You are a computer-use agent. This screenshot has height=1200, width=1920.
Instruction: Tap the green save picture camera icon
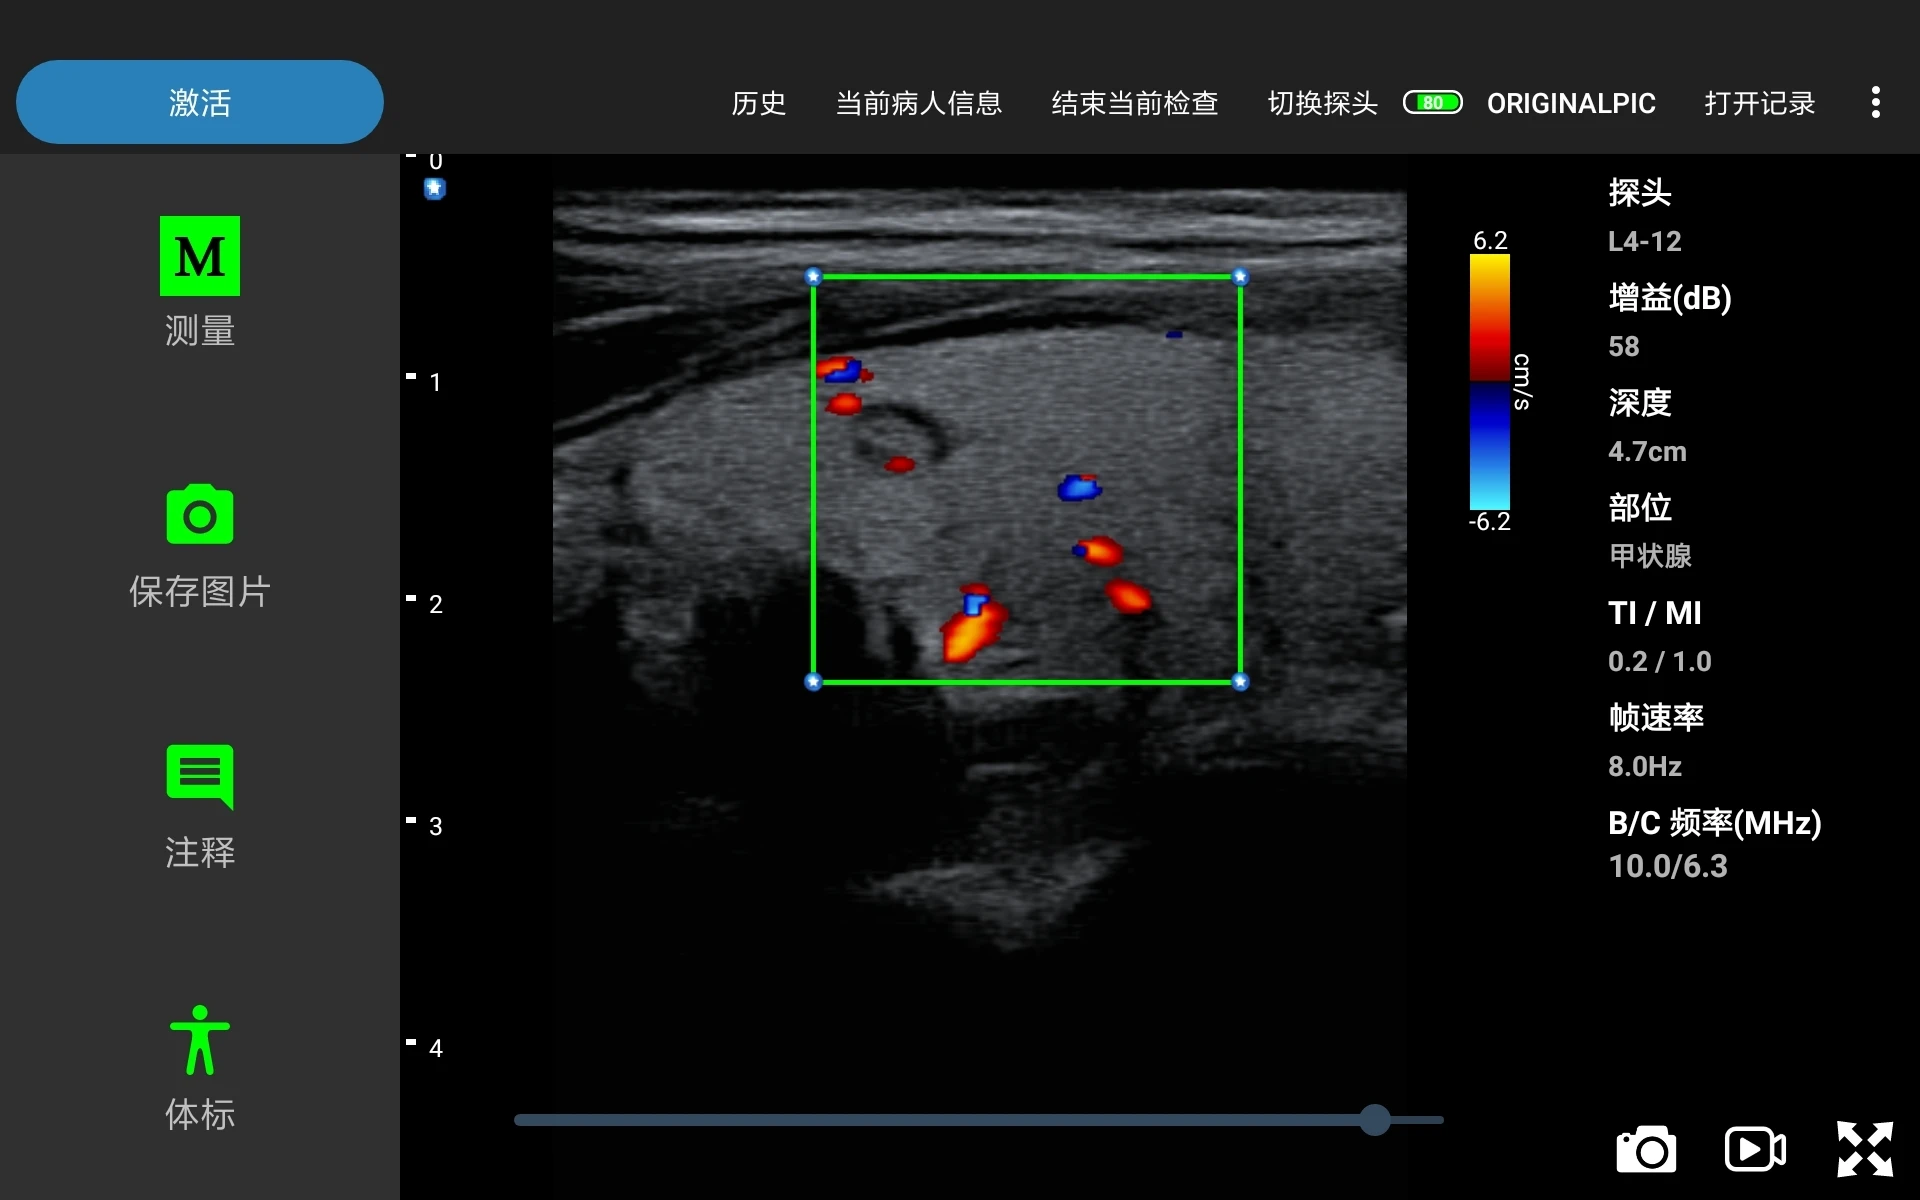[x=200, y=515]
